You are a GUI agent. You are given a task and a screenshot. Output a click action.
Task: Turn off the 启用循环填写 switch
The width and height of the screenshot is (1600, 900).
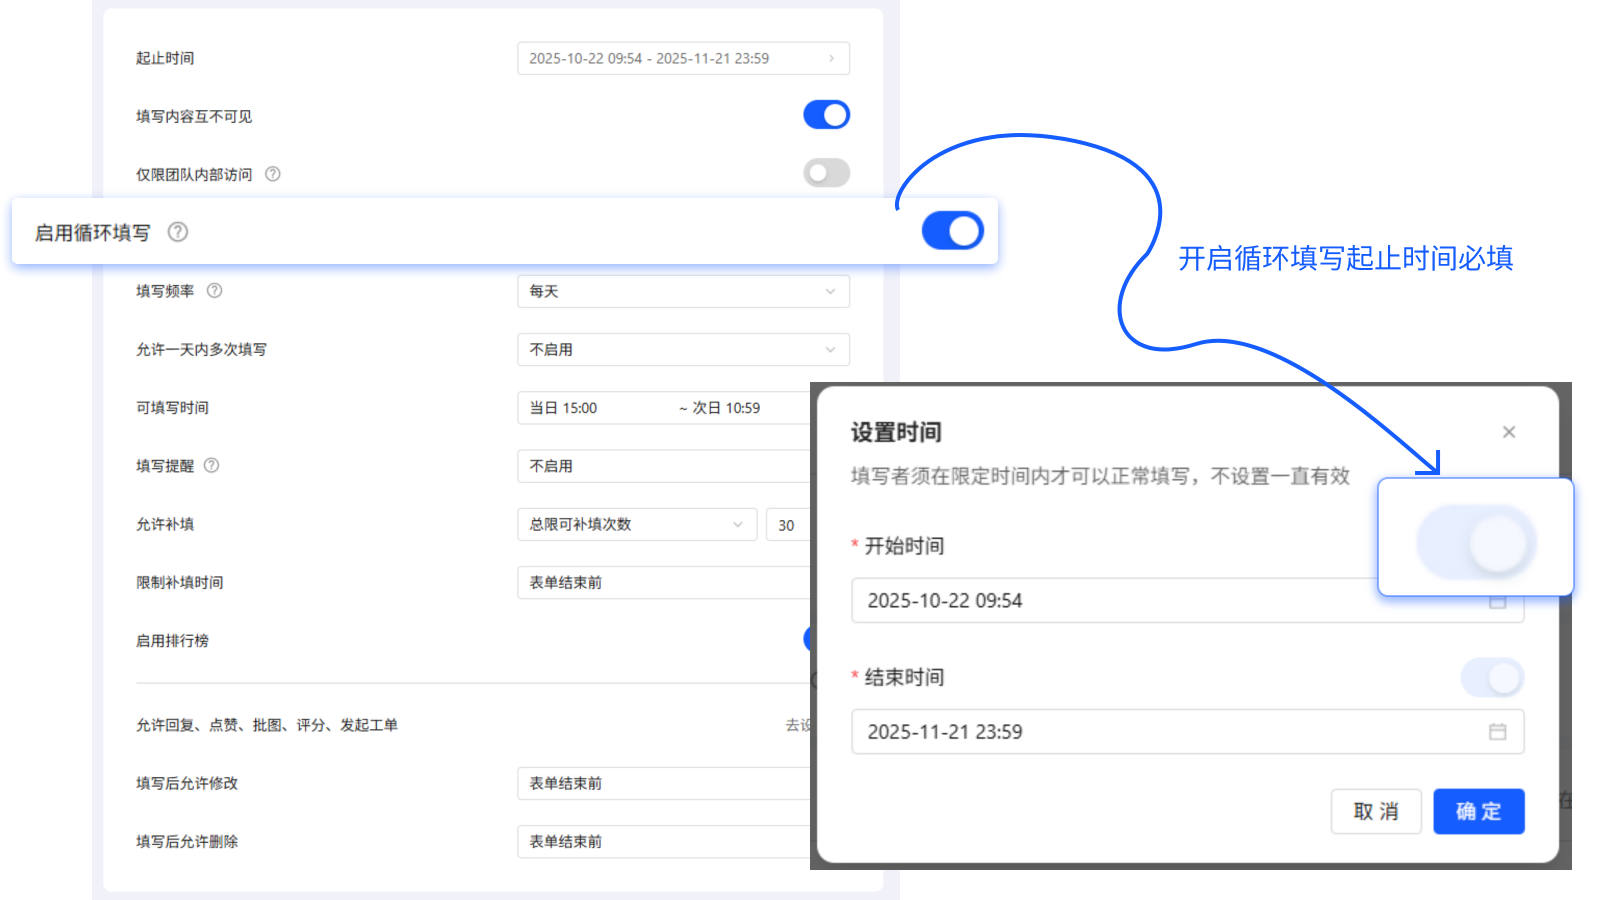click(x=953, y=230)
